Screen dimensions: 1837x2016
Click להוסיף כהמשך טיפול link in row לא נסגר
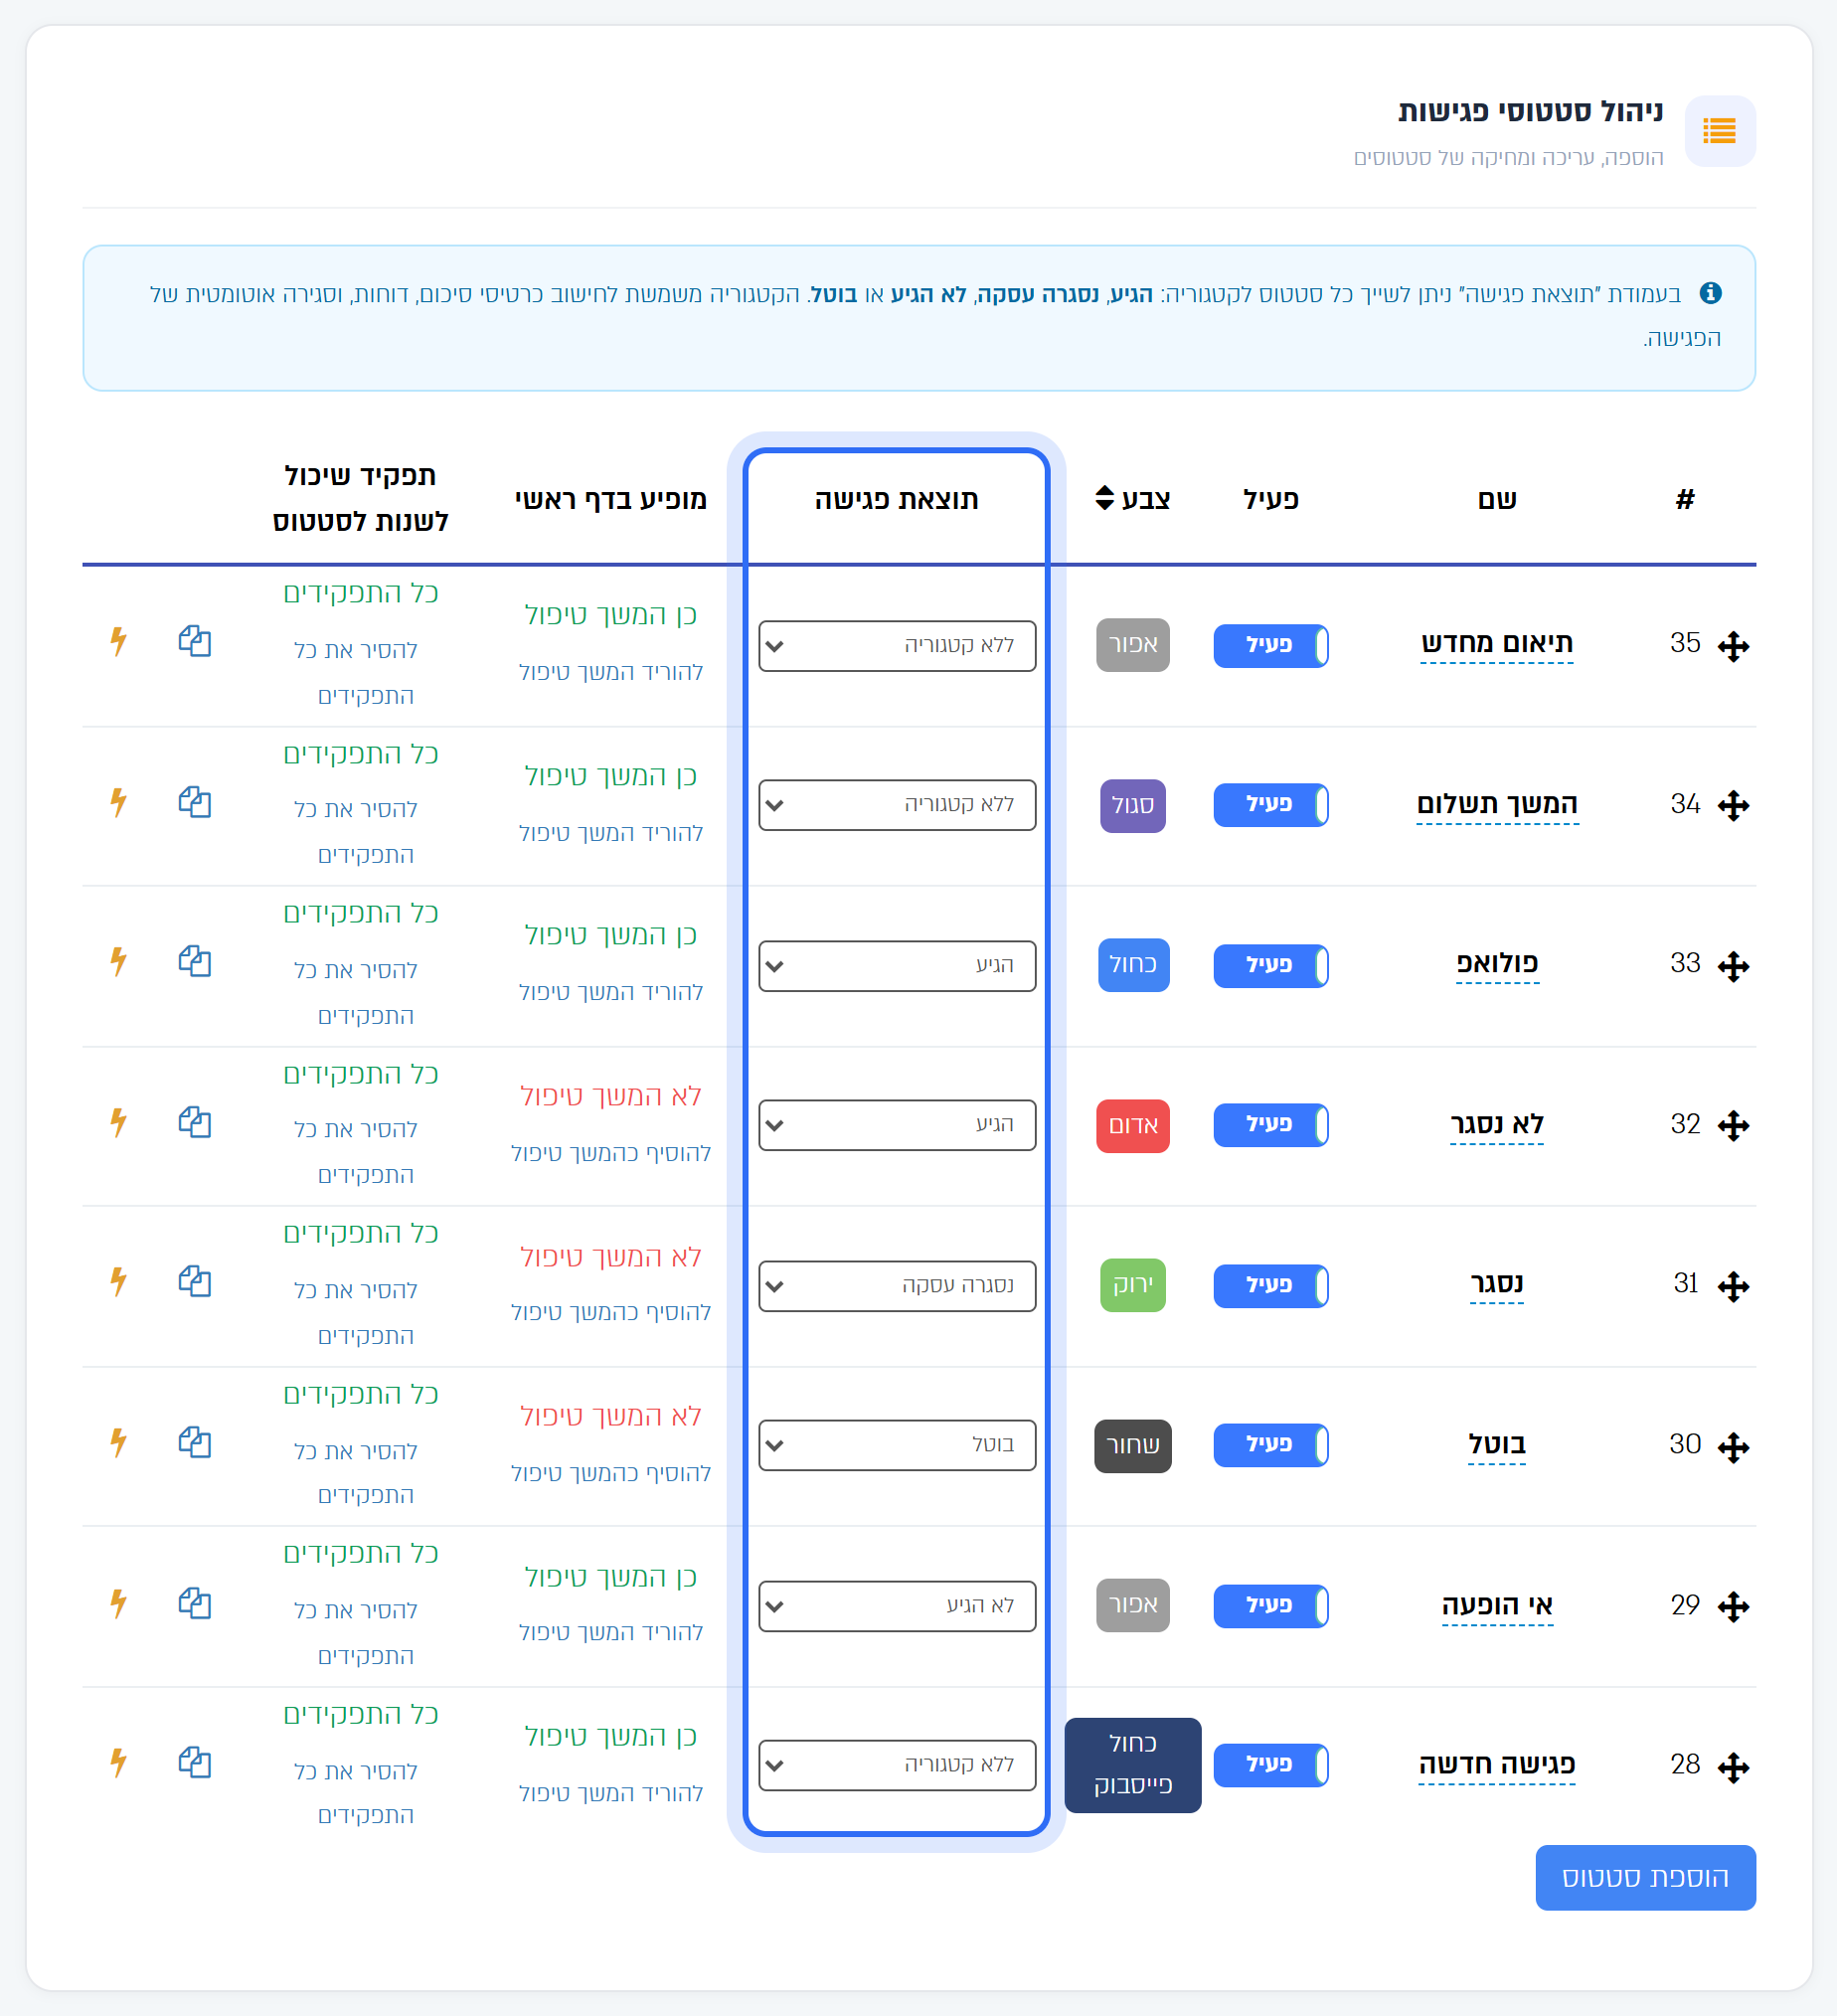click(611, 1153)
